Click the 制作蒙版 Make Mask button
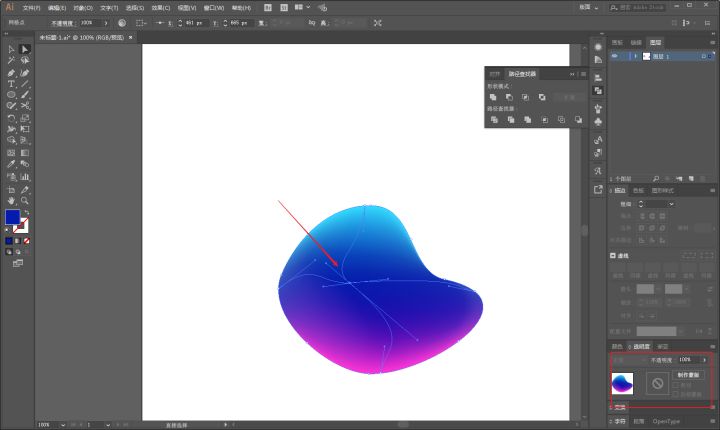 coord(688,375)
